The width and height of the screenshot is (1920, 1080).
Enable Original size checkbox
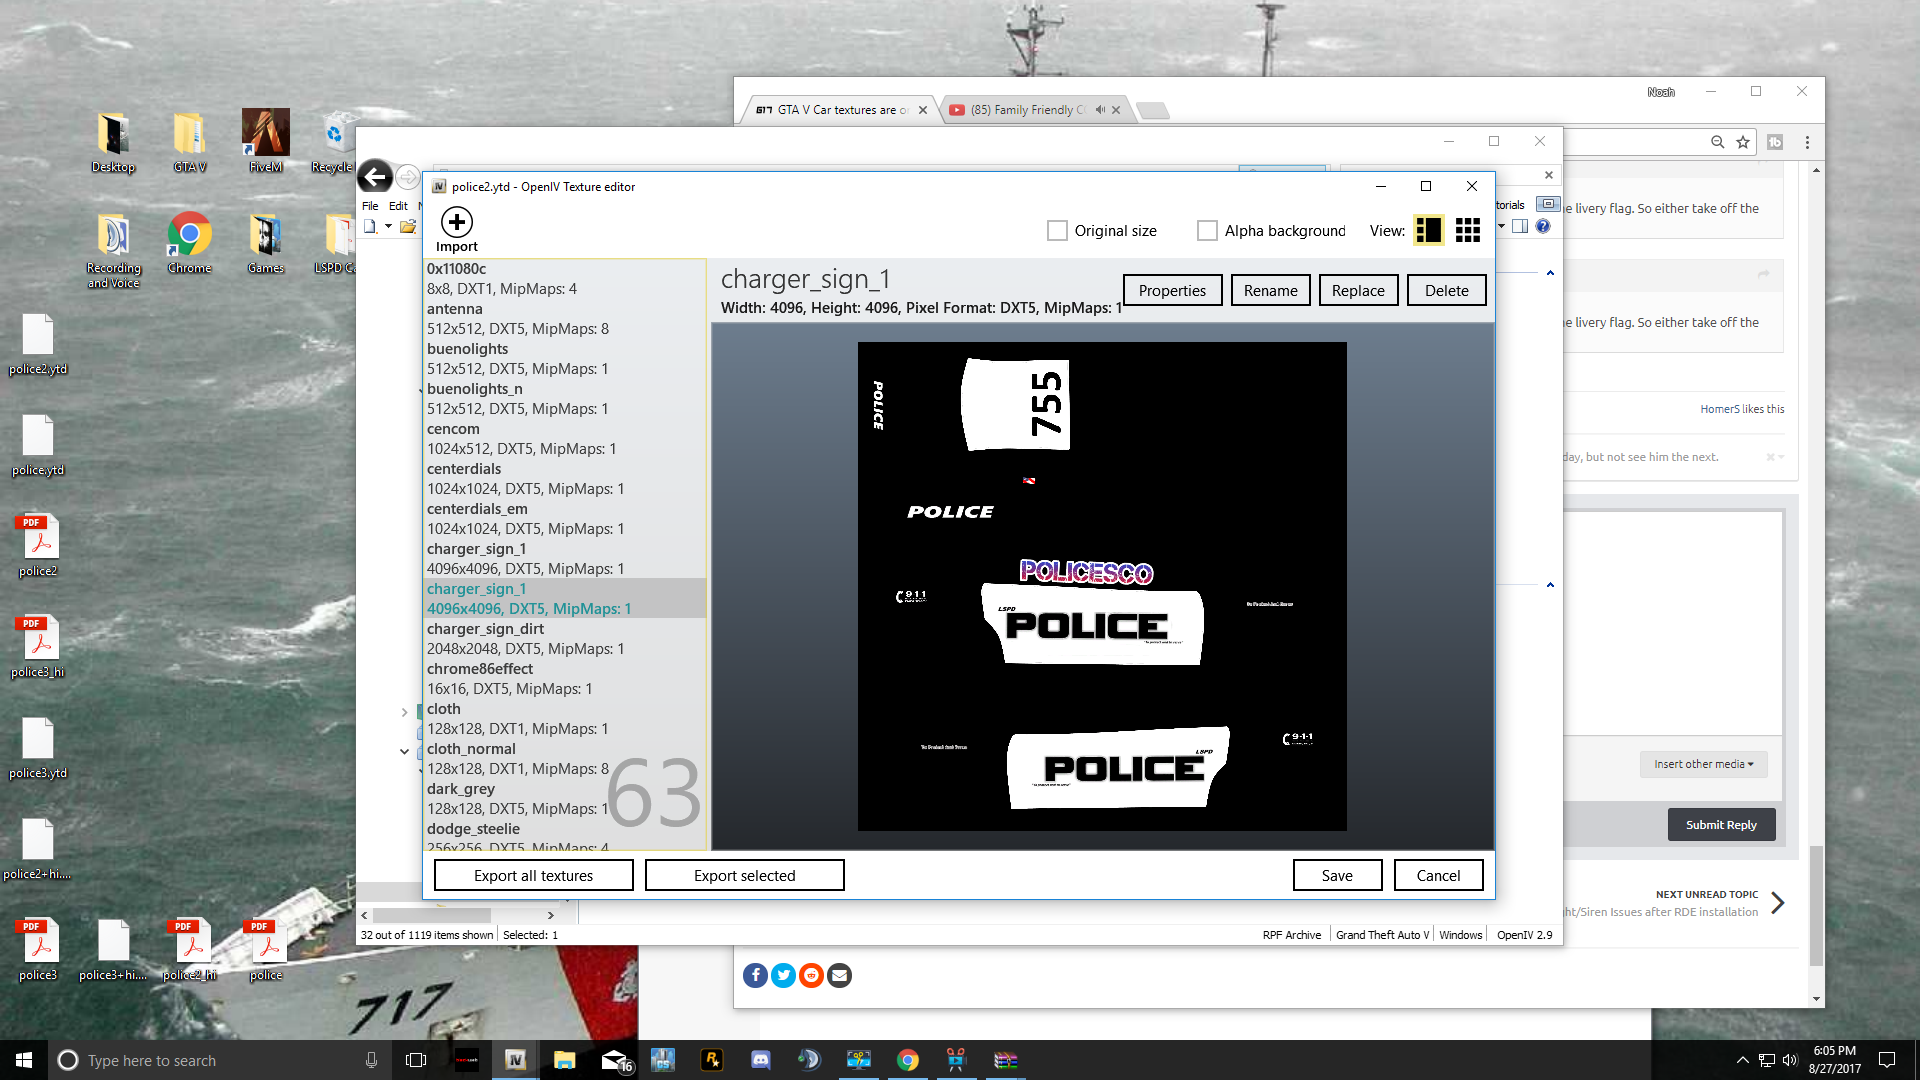pyautogui.click(x=1057, y=231)
